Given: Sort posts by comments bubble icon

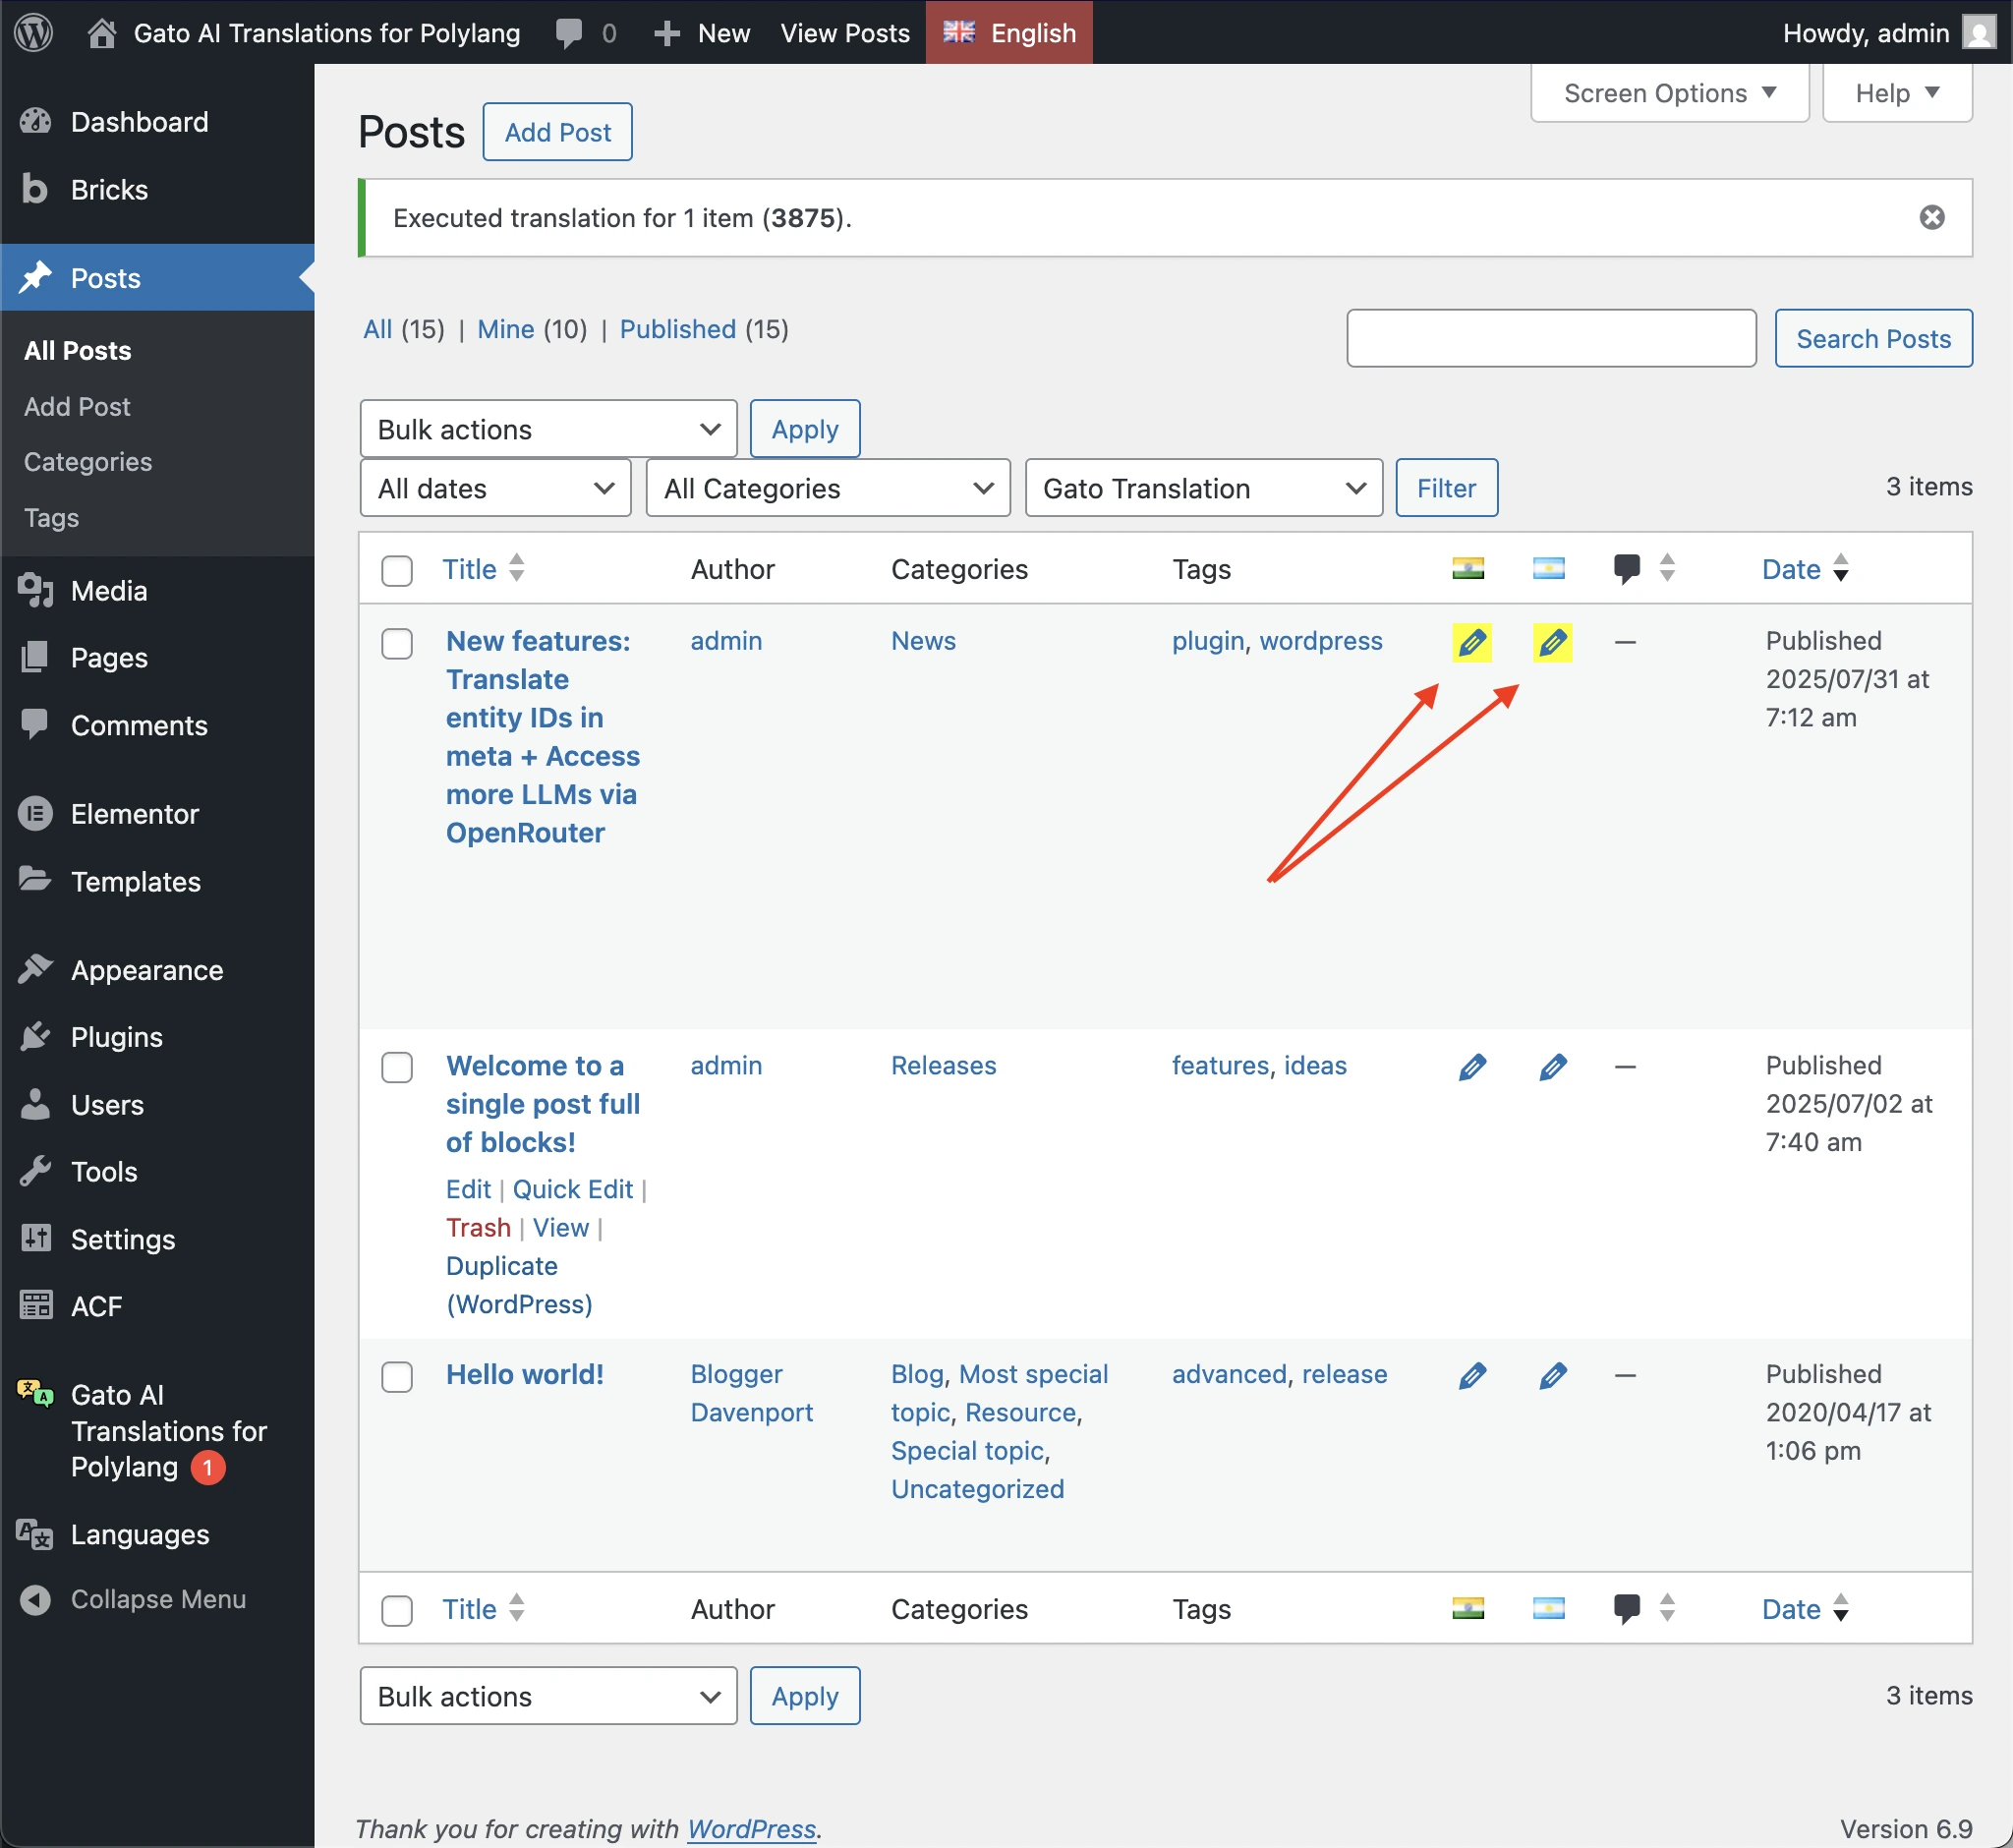Looking at the screenshot, I should 1626,568.
